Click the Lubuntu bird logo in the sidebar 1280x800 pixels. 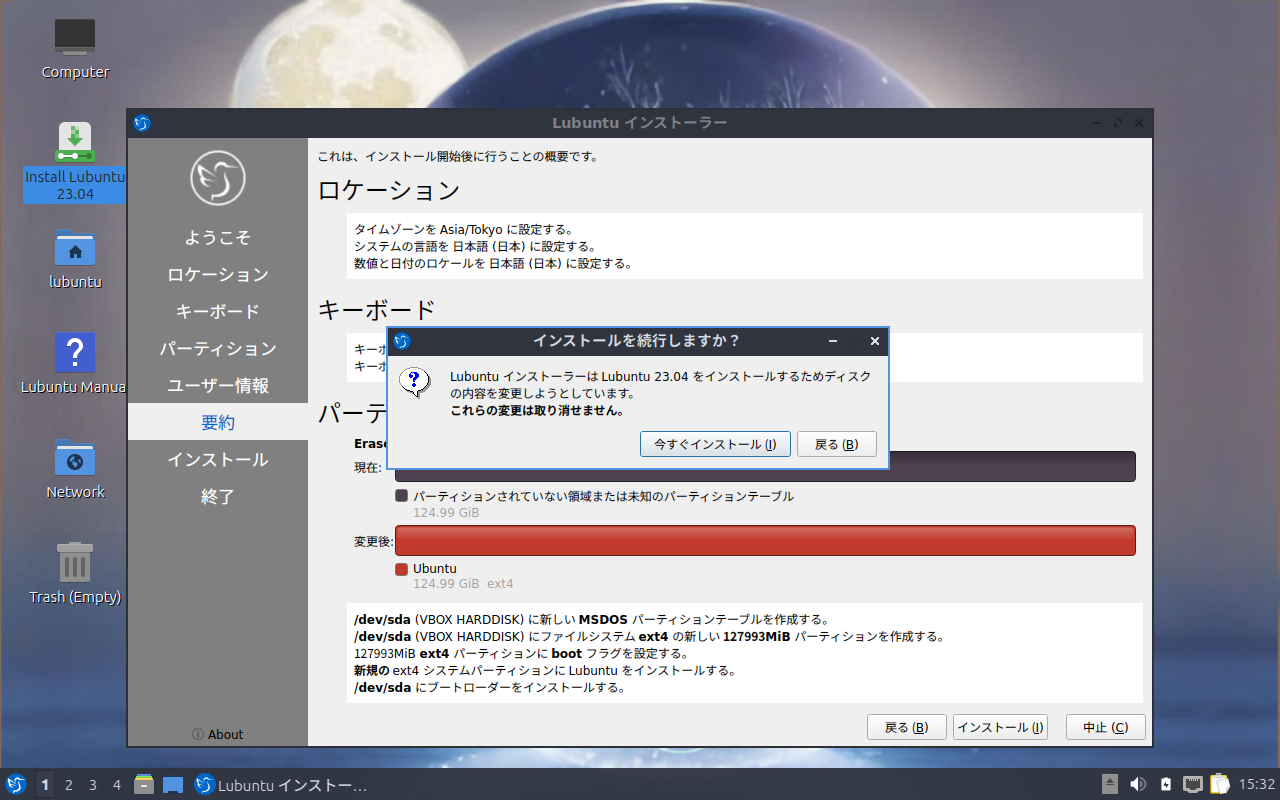coord(218,179)
